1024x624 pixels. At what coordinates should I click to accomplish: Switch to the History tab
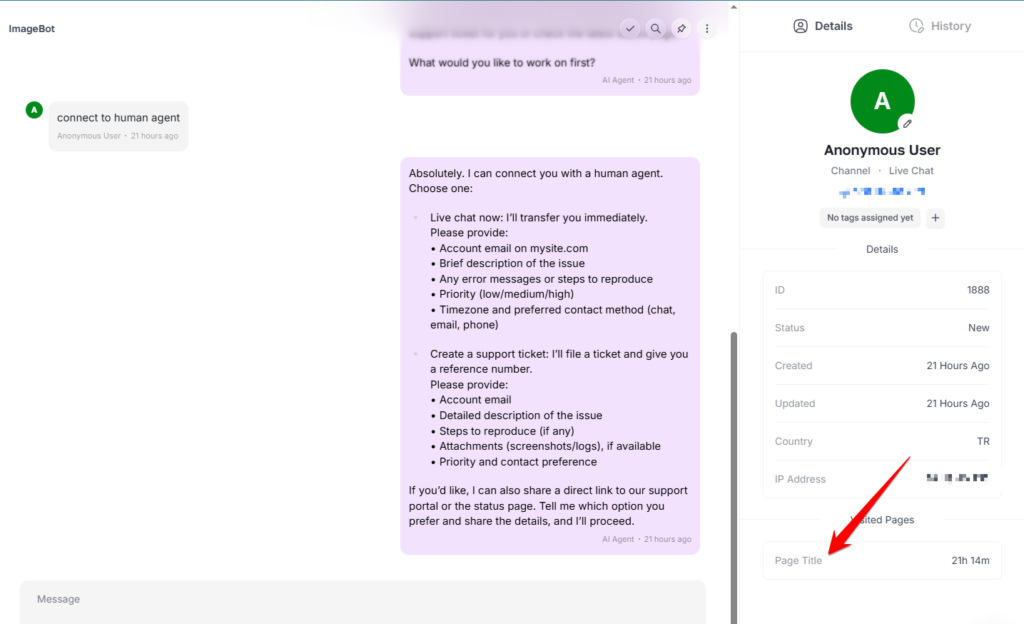point(939,26)
